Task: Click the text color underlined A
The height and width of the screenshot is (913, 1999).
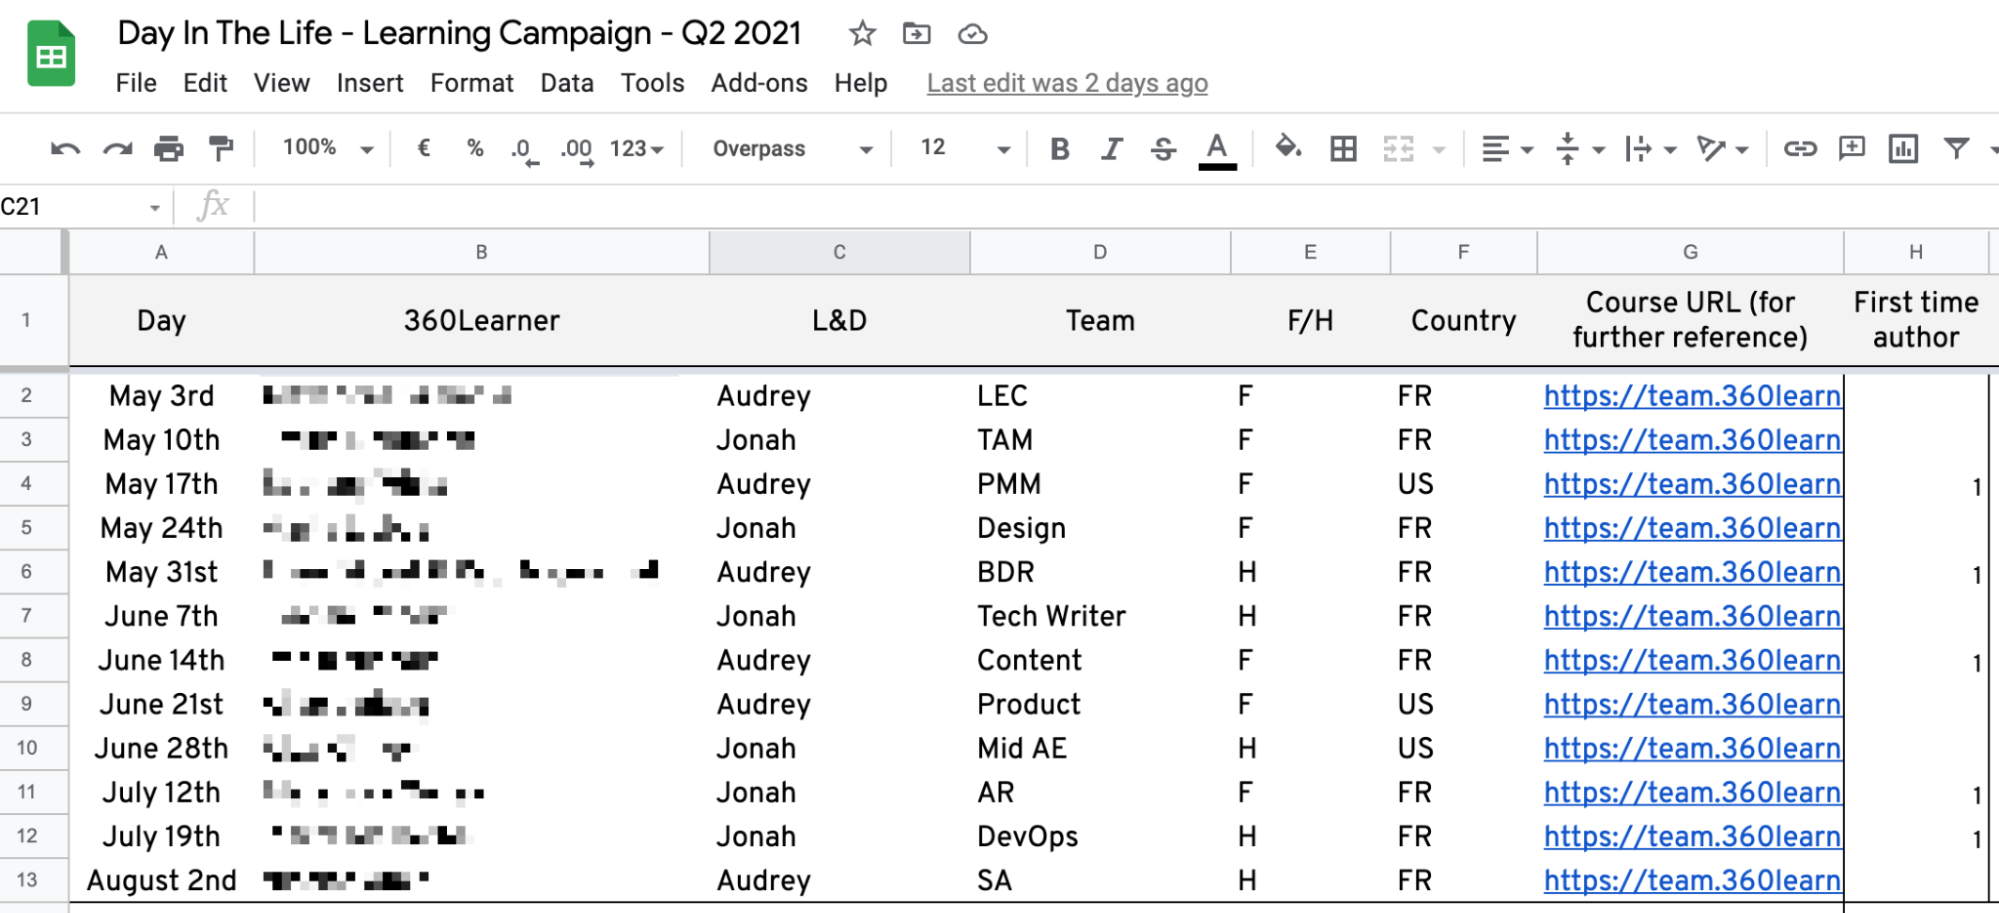Action: pos(1217,149)
